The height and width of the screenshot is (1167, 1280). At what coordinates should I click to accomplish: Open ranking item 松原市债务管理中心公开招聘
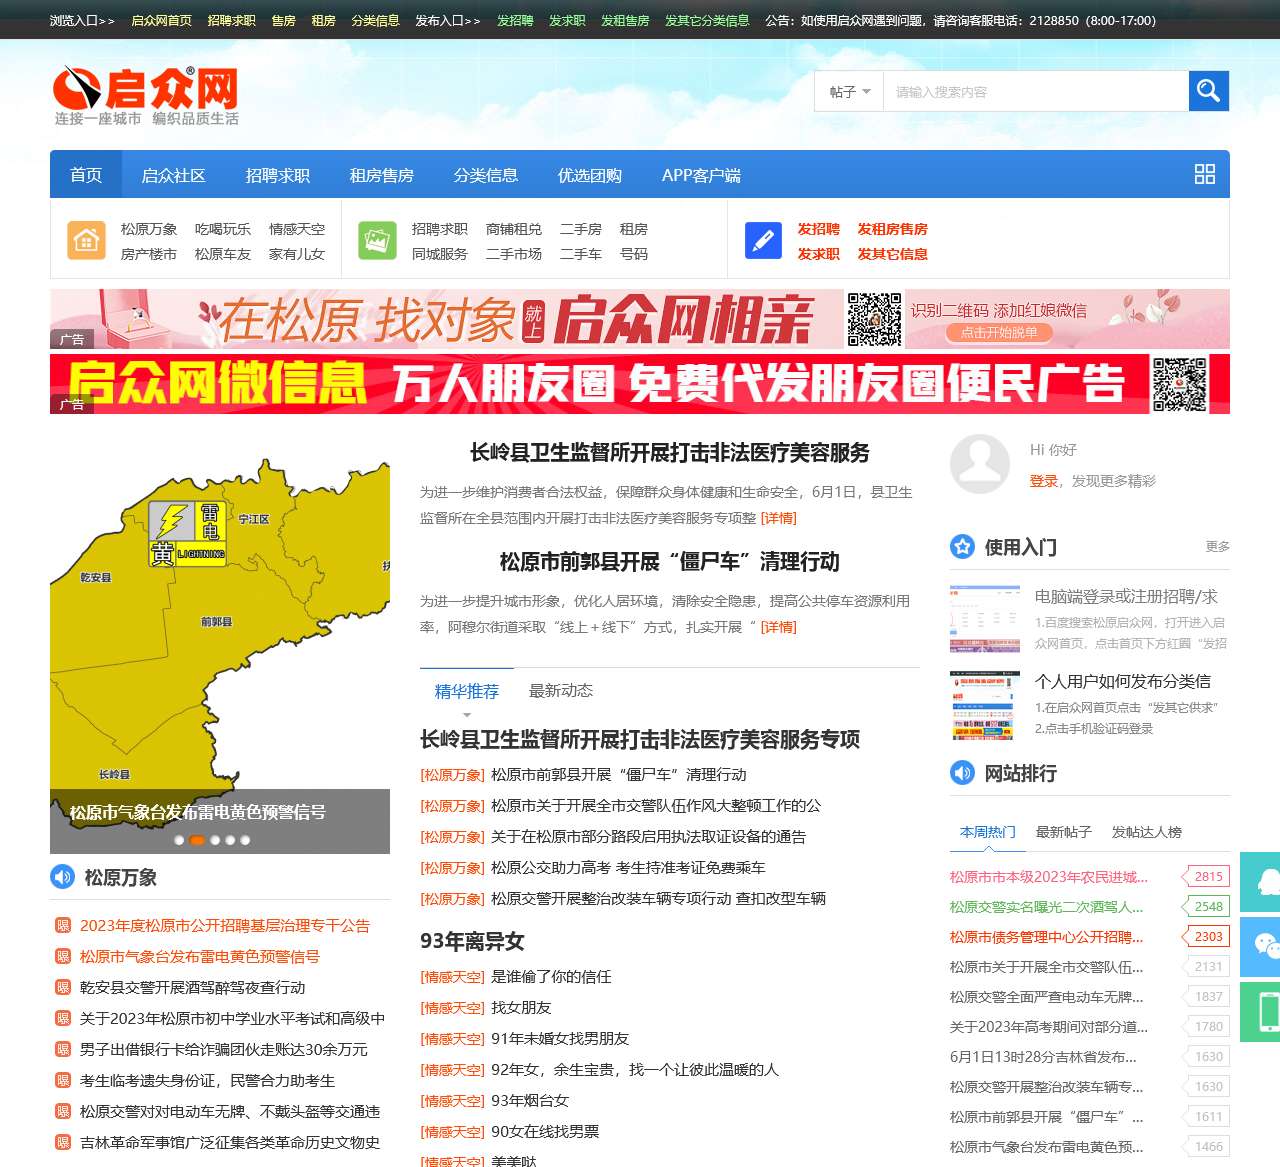[1046, 936]
